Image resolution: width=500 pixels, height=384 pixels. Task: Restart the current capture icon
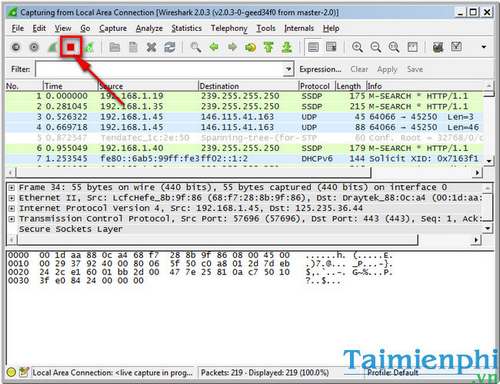(89, 47)
